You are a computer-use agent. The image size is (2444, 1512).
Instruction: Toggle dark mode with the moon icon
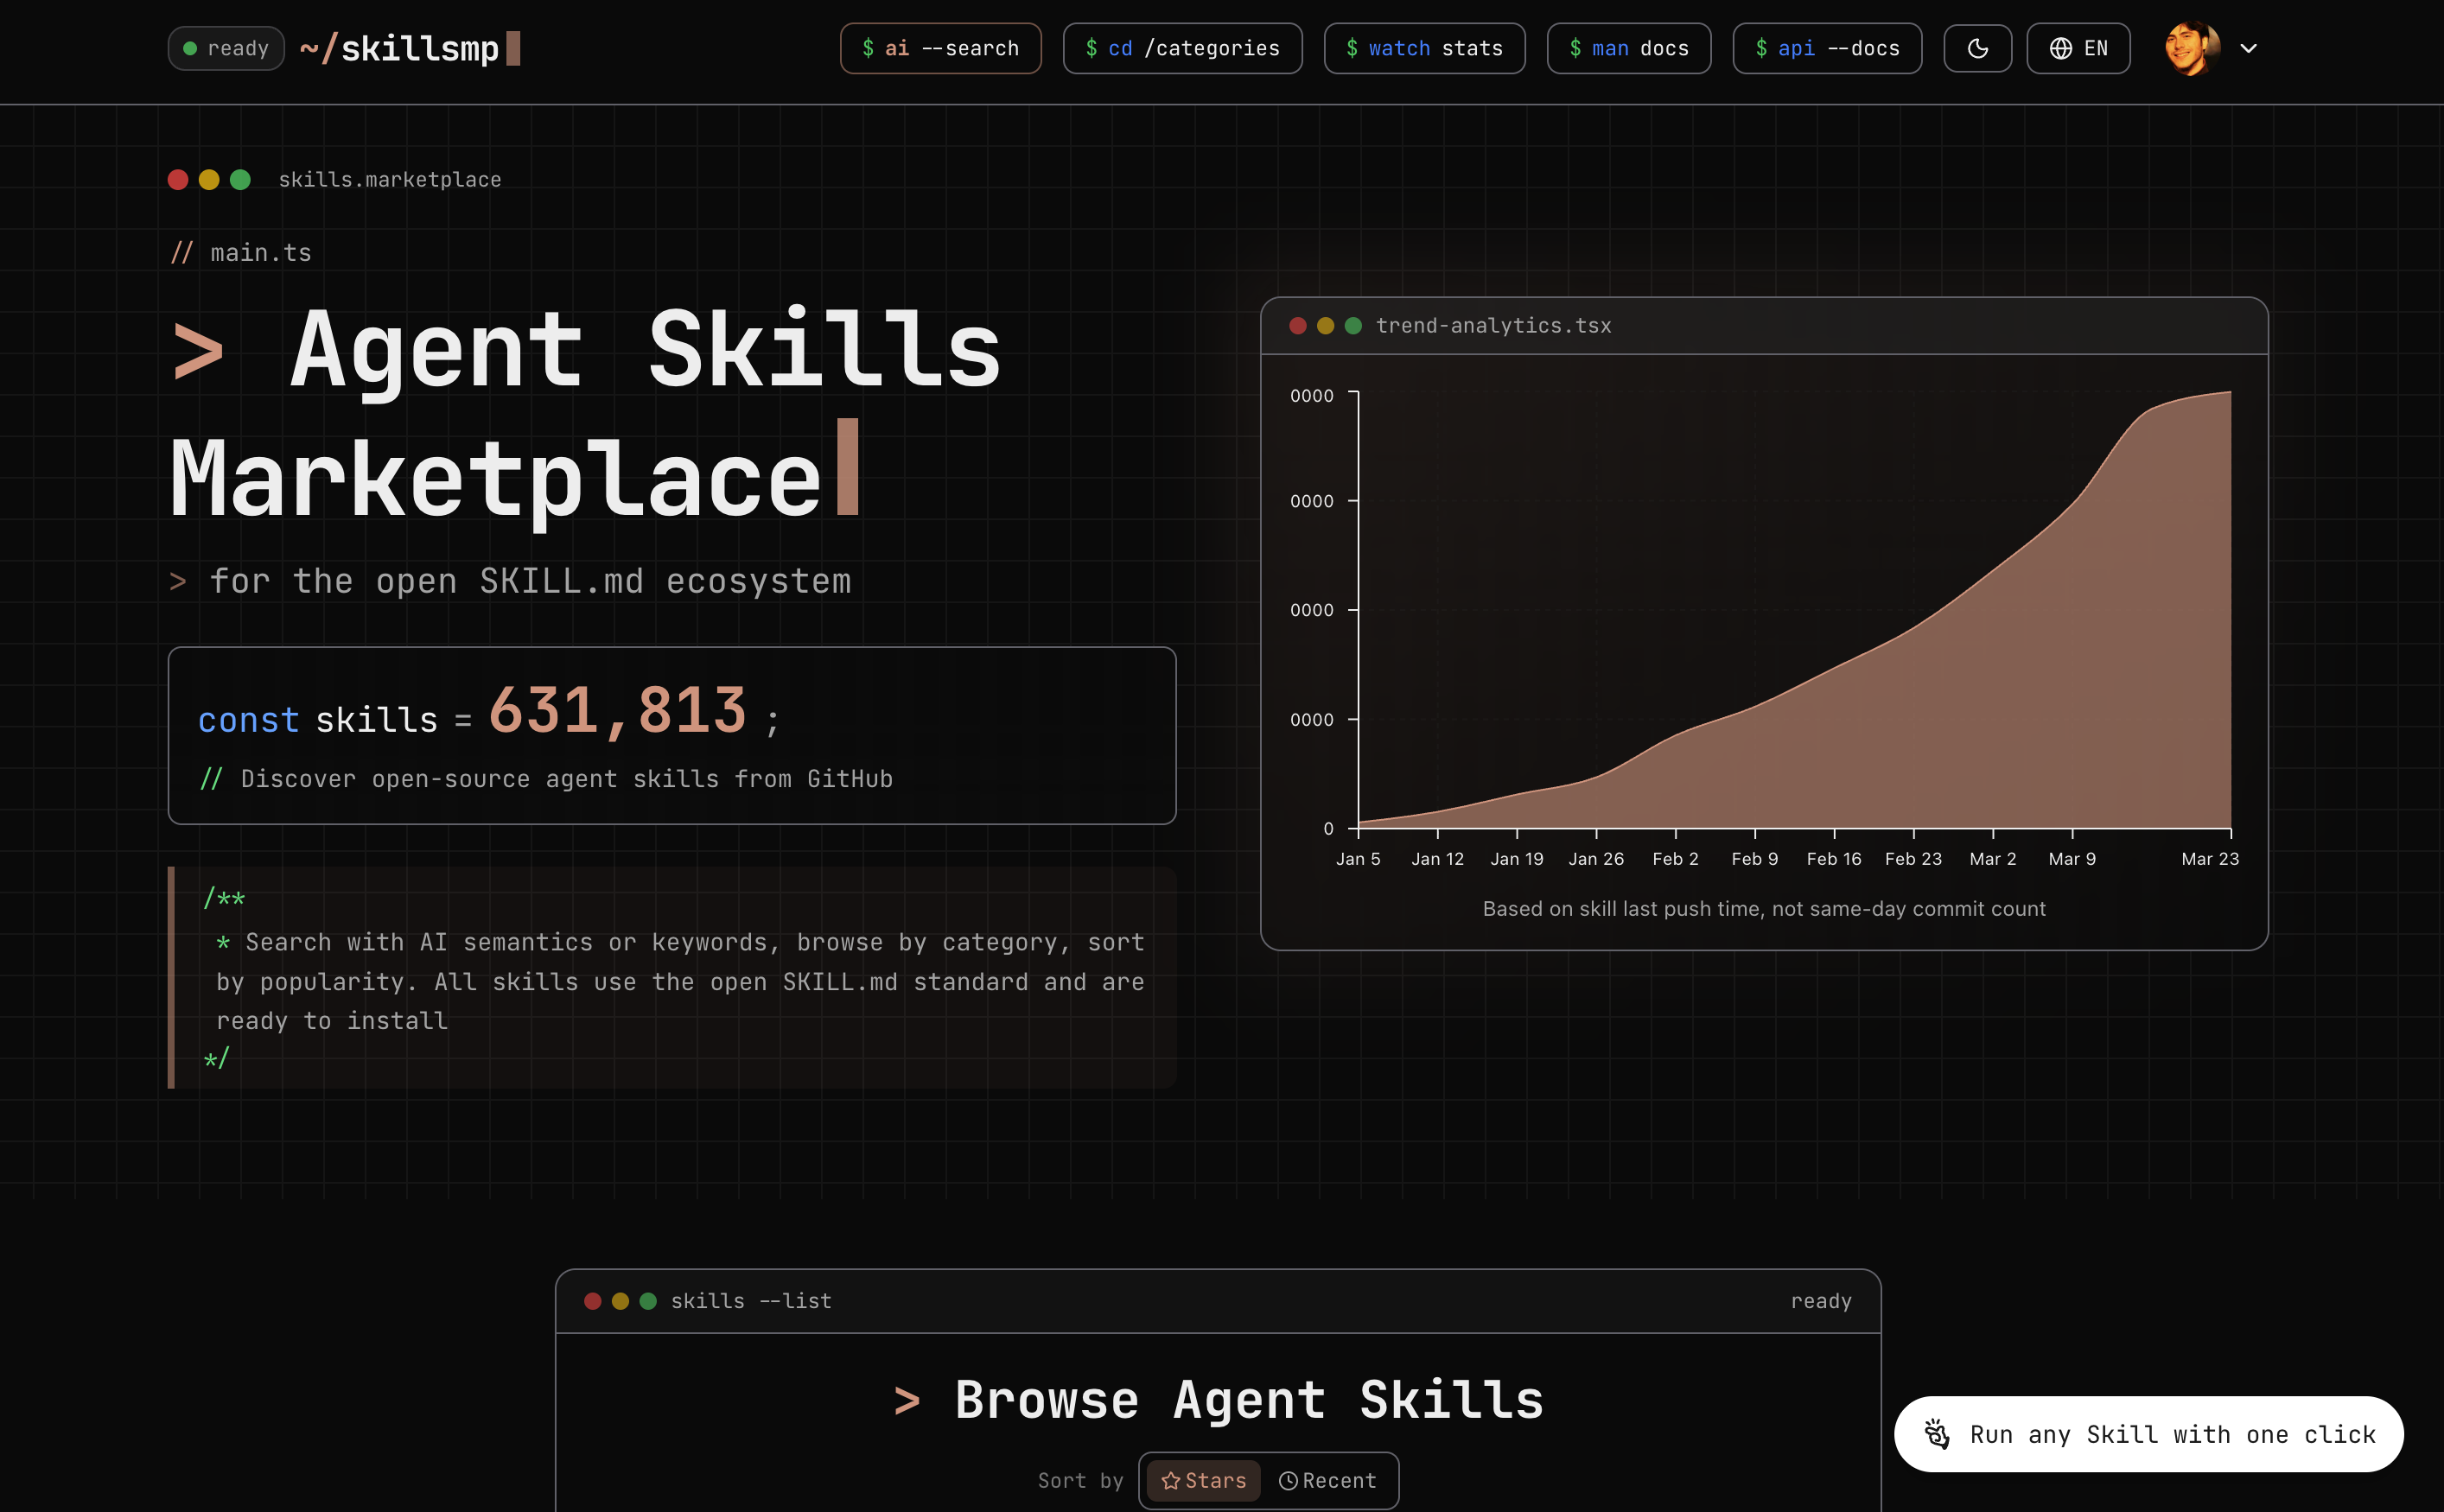1977,48
